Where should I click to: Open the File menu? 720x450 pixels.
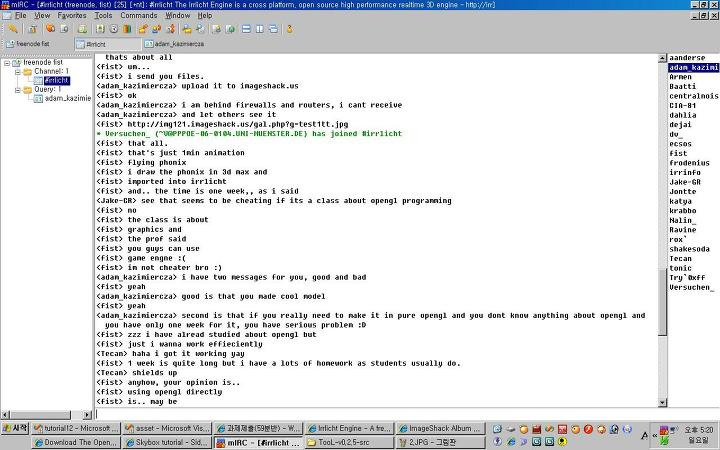[21, 16]
